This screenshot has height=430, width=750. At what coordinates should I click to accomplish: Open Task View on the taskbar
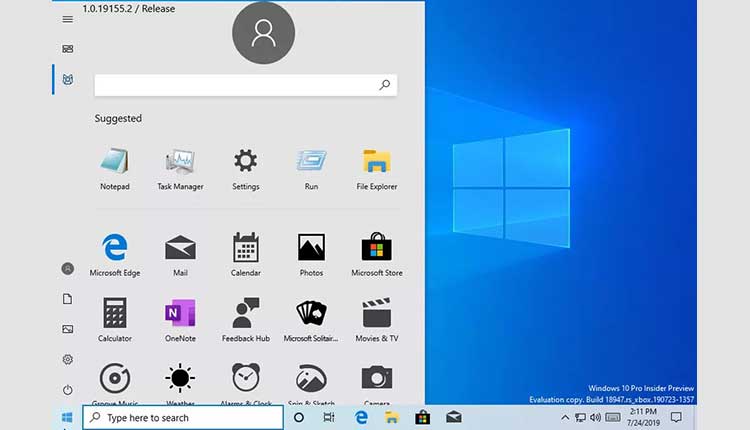329,418
